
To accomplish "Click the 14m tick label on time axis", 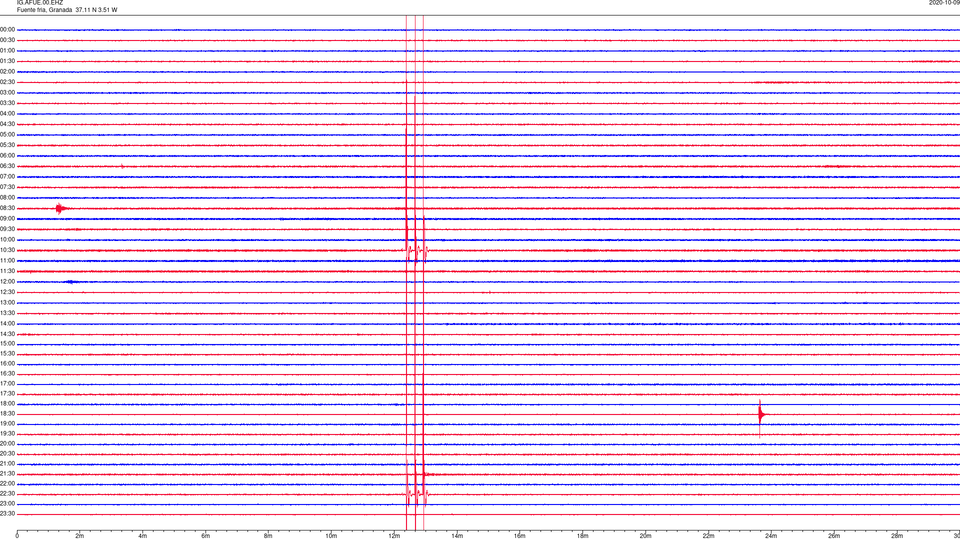I will coord(457,536).
